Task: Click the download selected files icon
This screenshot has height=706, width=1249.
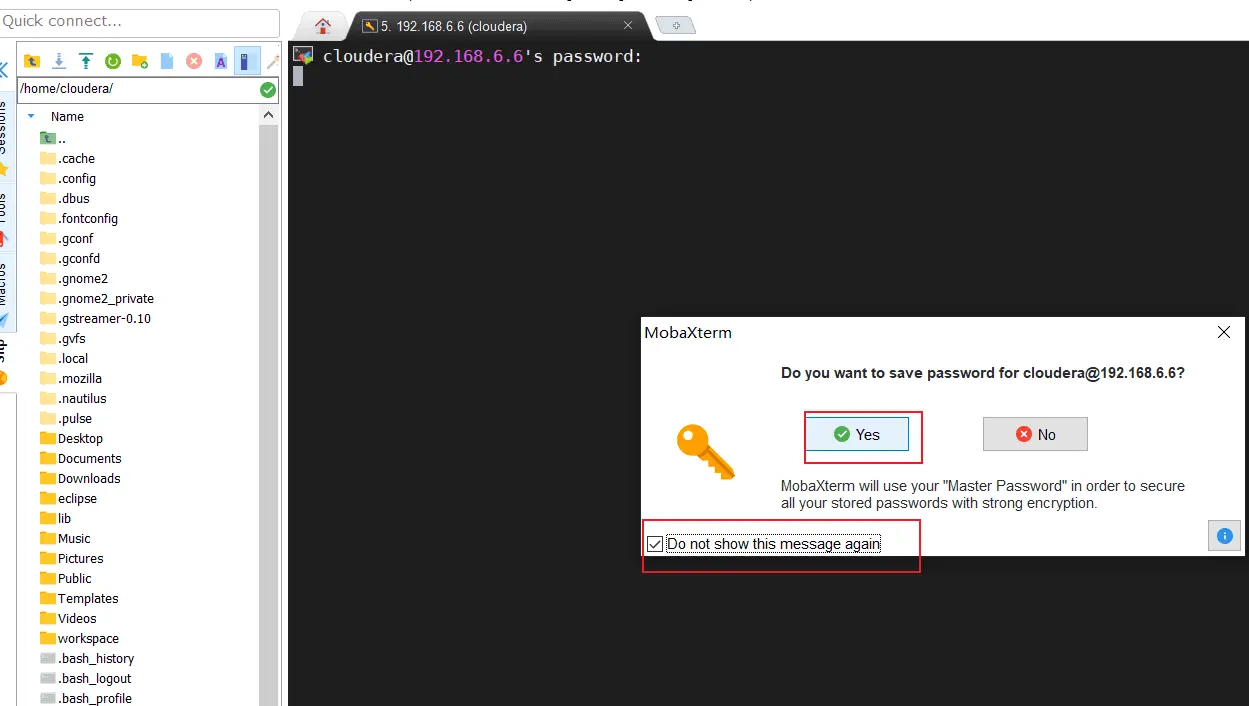Action: pyautogui.click(x=59, y=61)
